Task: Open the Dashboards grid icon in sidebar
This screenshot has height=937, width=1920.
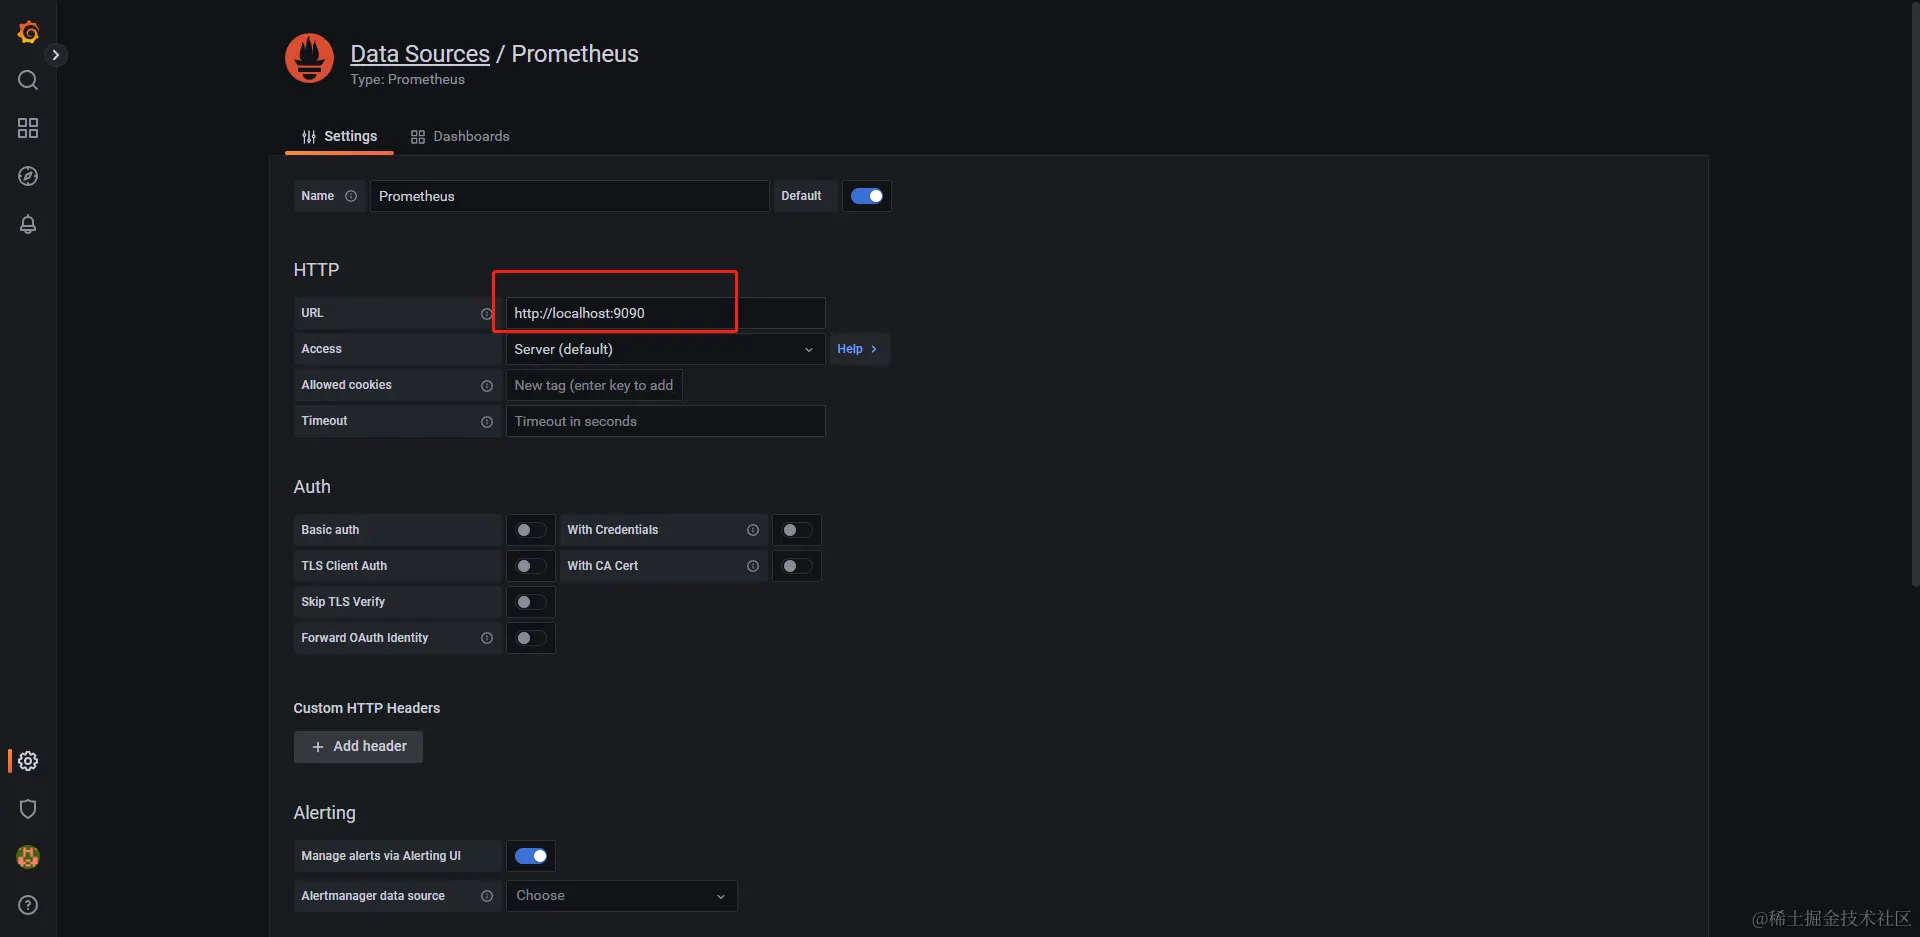Action: 28,128
